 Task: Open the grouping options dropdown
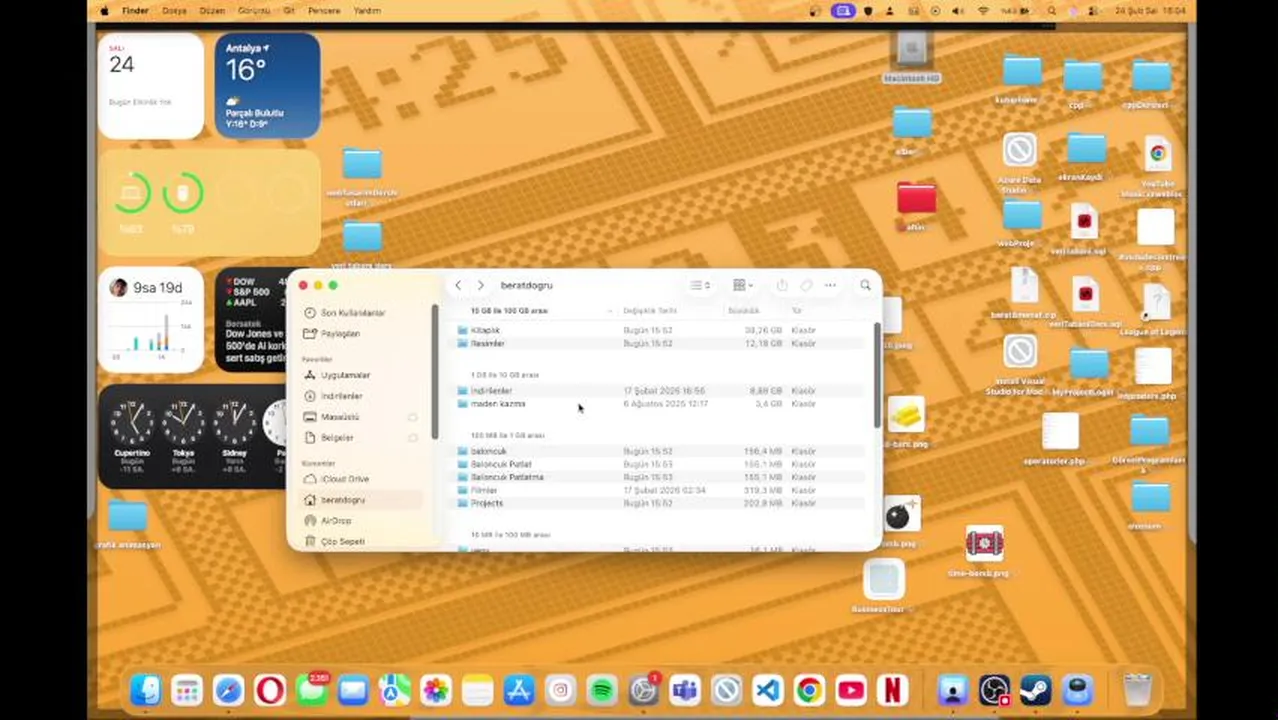pyautogui.click(x=742, y=285)
